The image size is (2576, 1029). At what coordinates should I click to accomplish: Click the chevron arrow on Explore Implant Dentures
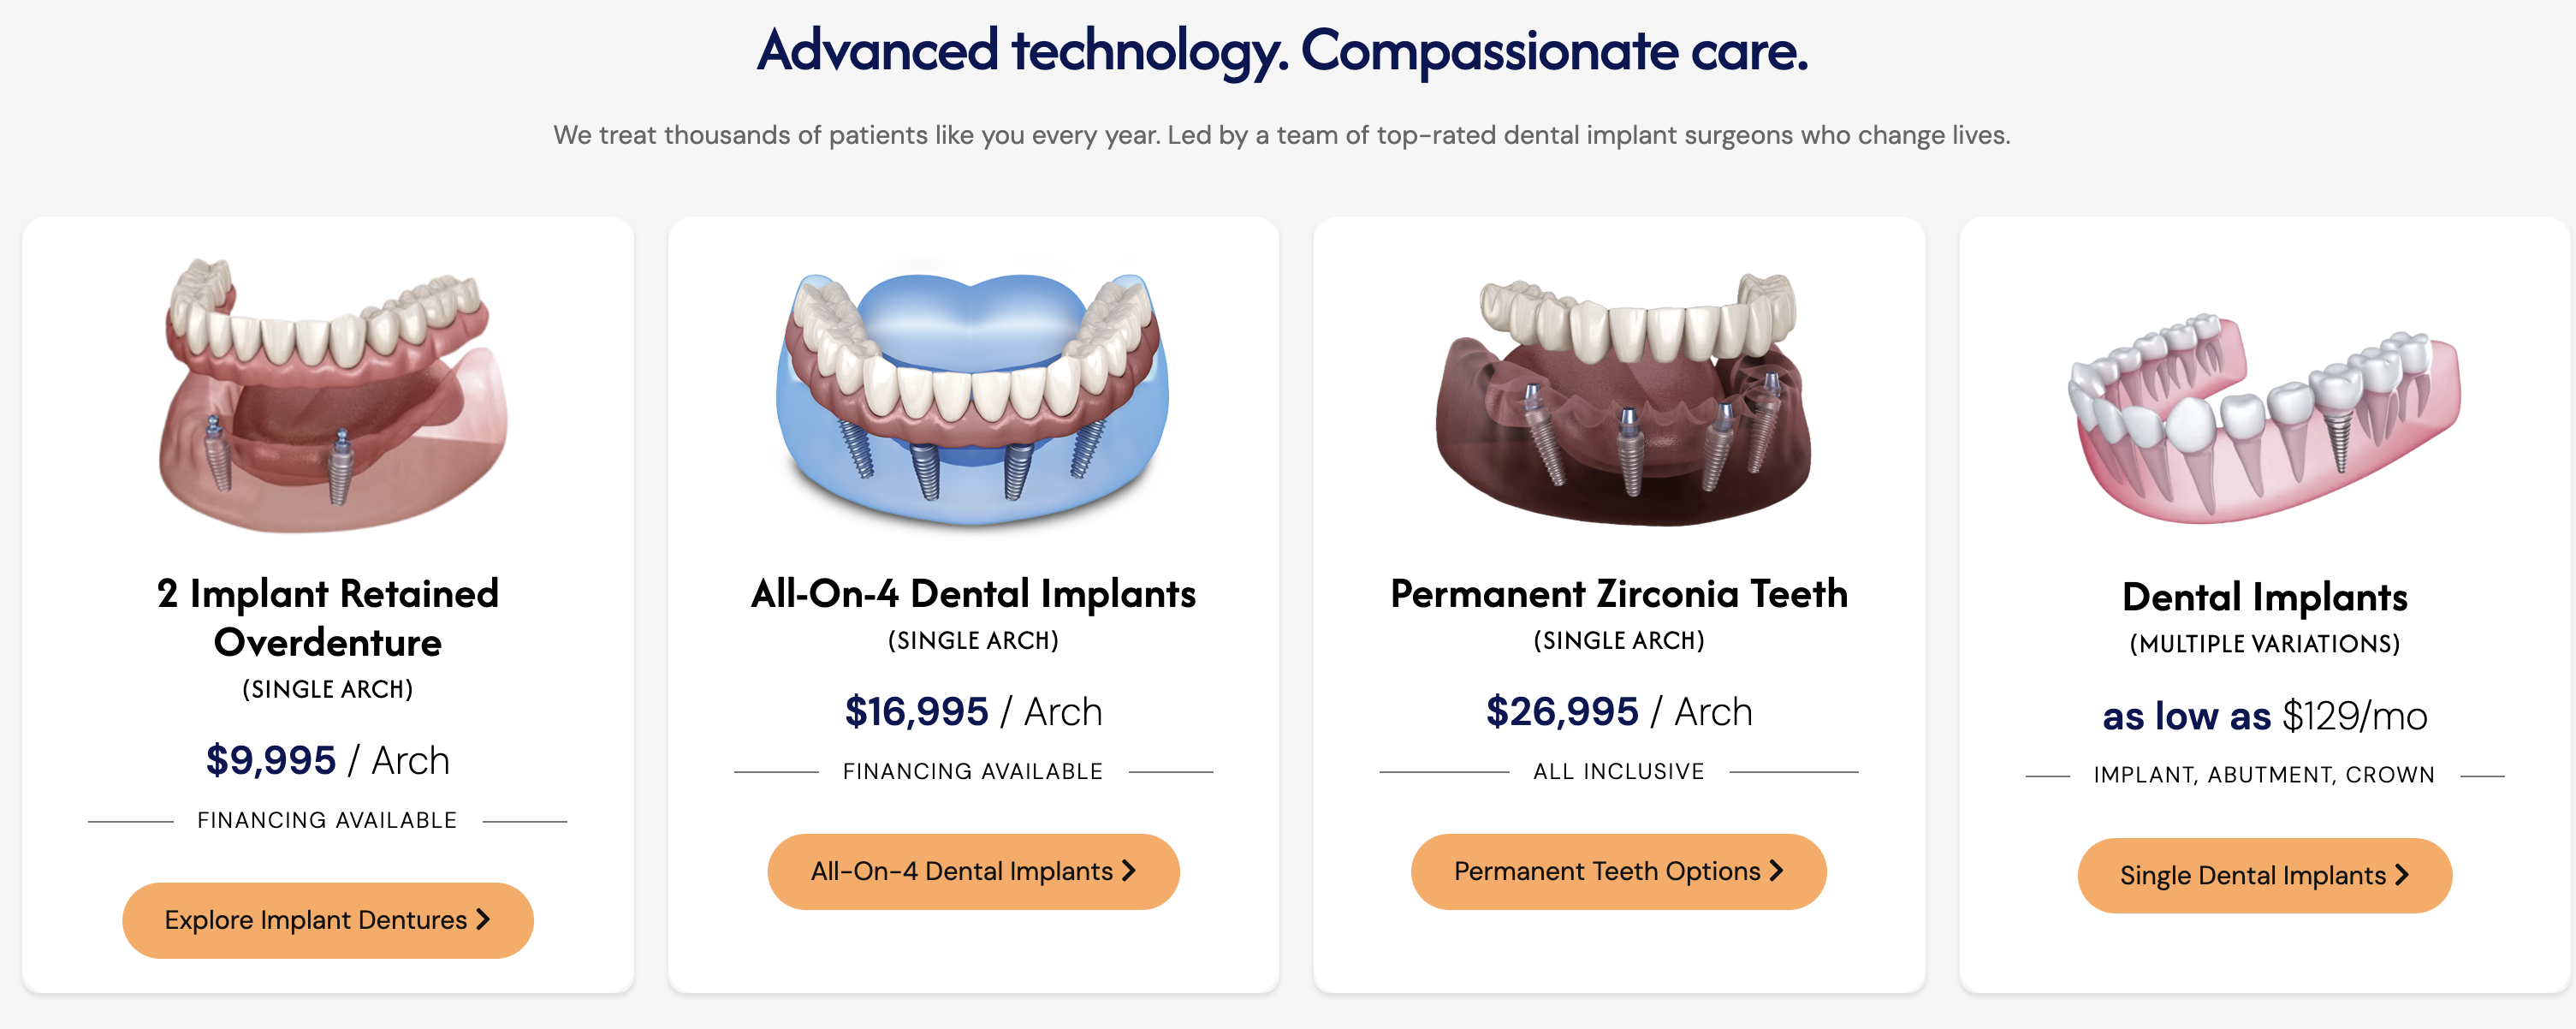click(483, 920)
